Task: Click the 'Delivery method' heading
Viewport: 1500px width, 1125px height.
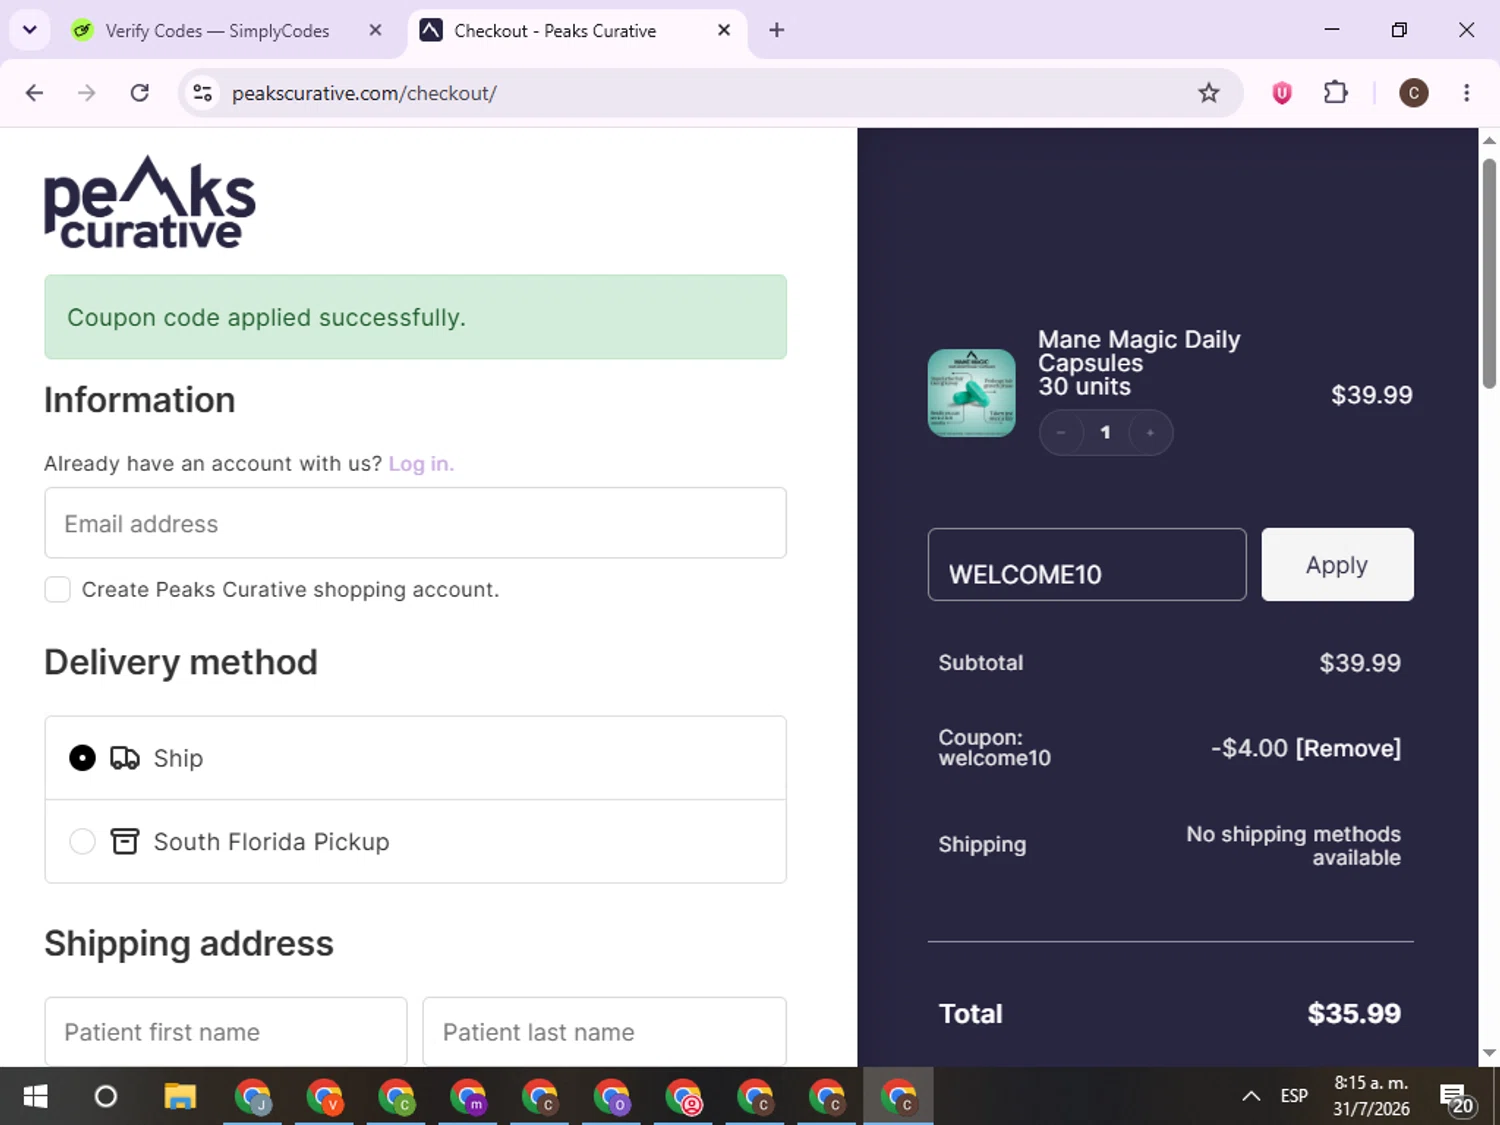Action: [x=181, y=662]
